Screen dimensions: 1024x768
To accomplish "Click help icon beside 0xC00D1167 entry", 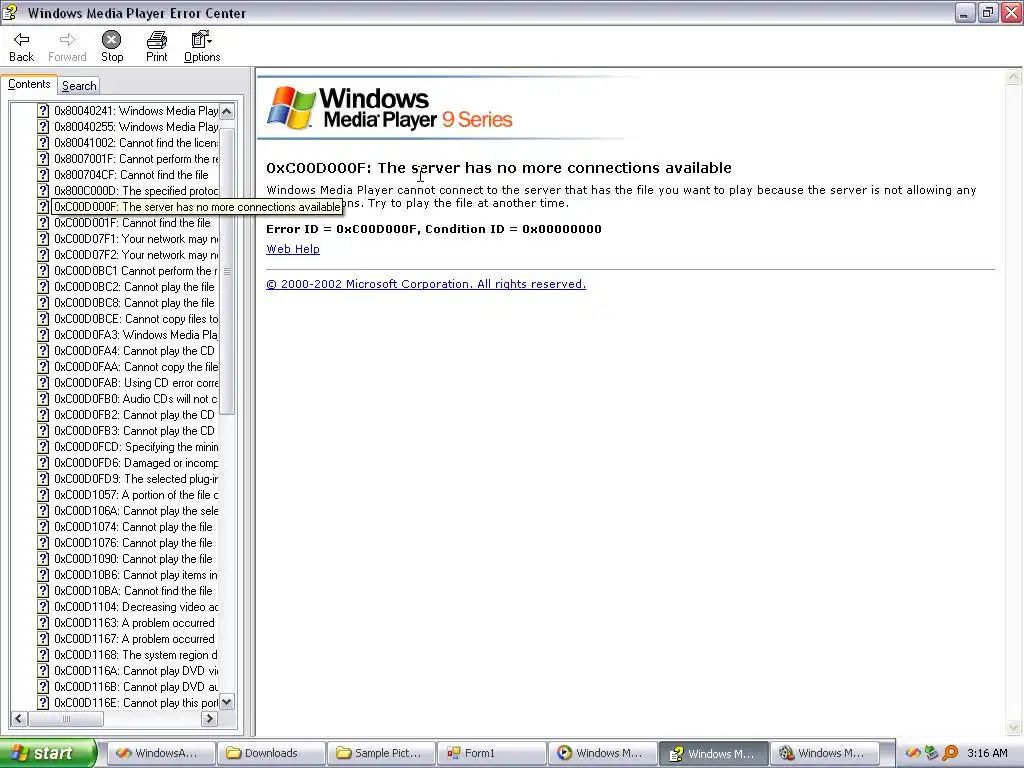I will click(x=43, y=639).
